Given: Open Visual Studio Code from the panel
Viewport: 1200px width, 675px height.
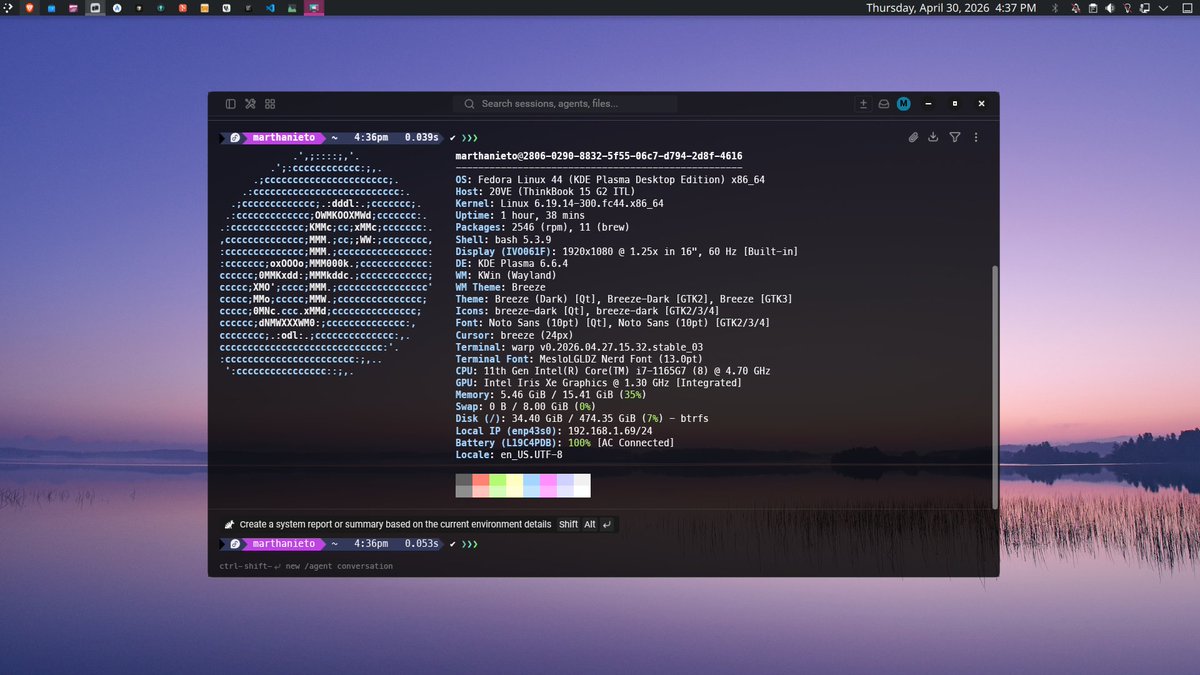Looking at the screenshot, I should (x=270, y=8).
